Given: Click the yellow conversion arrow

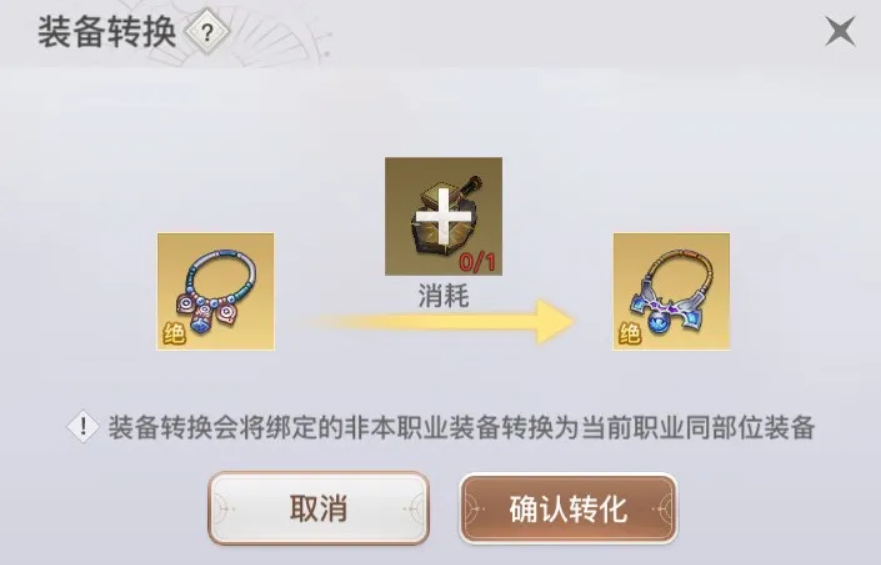Looking at the screenshot, I should tap(441, 322).
